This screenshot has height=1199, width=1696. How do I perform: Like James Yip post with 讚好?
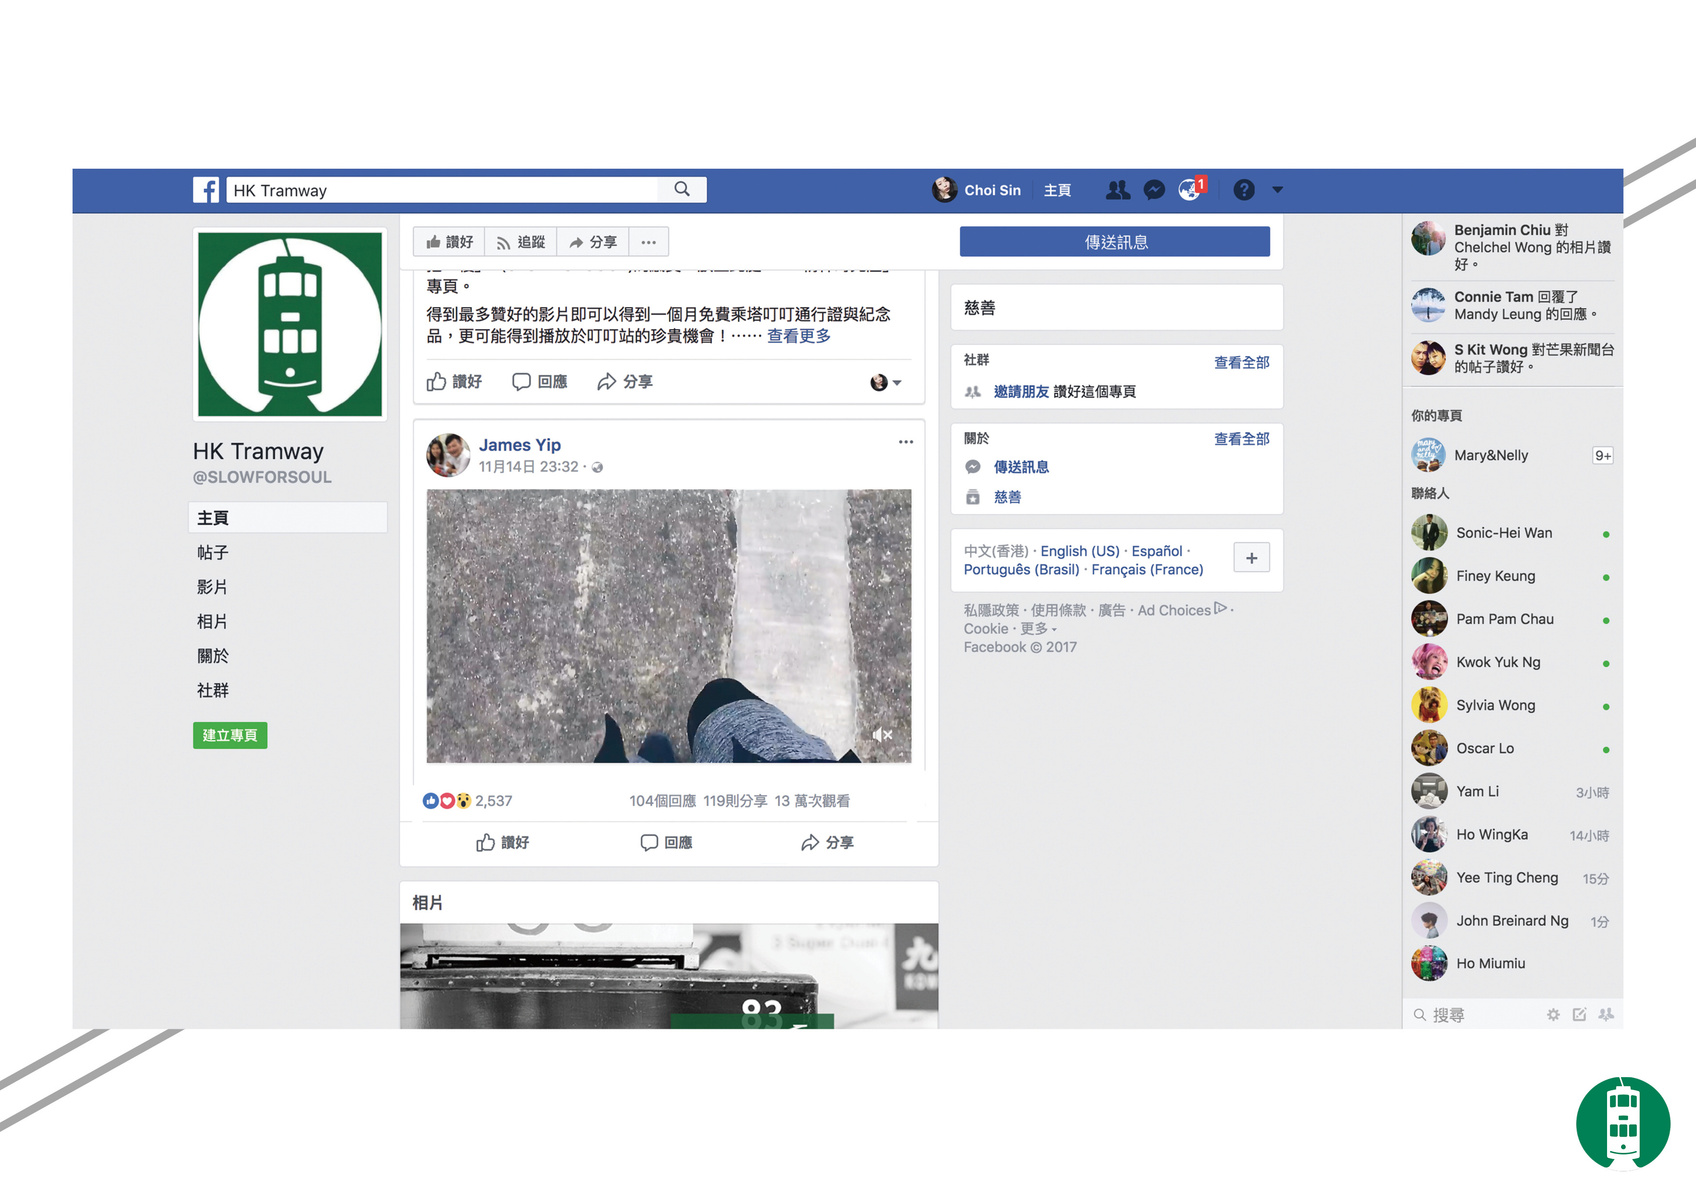[x=503, y=843]
